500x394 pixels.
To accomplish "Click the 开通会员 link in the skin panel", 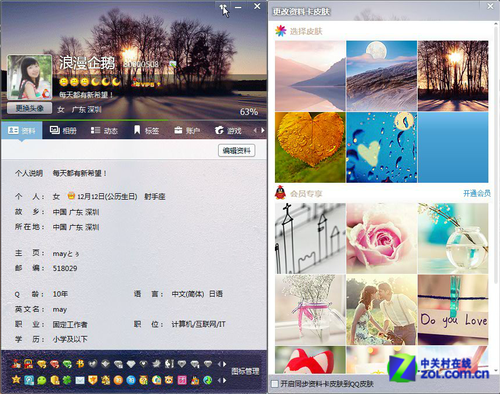I will [x=477, y=193].
